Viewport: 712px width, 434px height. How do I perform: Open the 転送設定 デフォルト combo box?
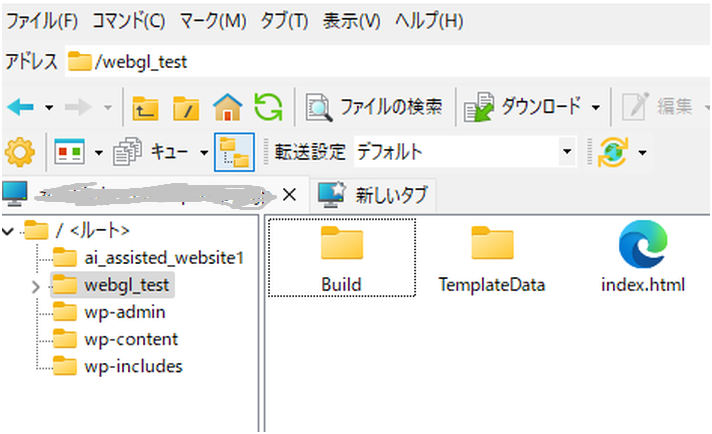click(x=465, y=152)
